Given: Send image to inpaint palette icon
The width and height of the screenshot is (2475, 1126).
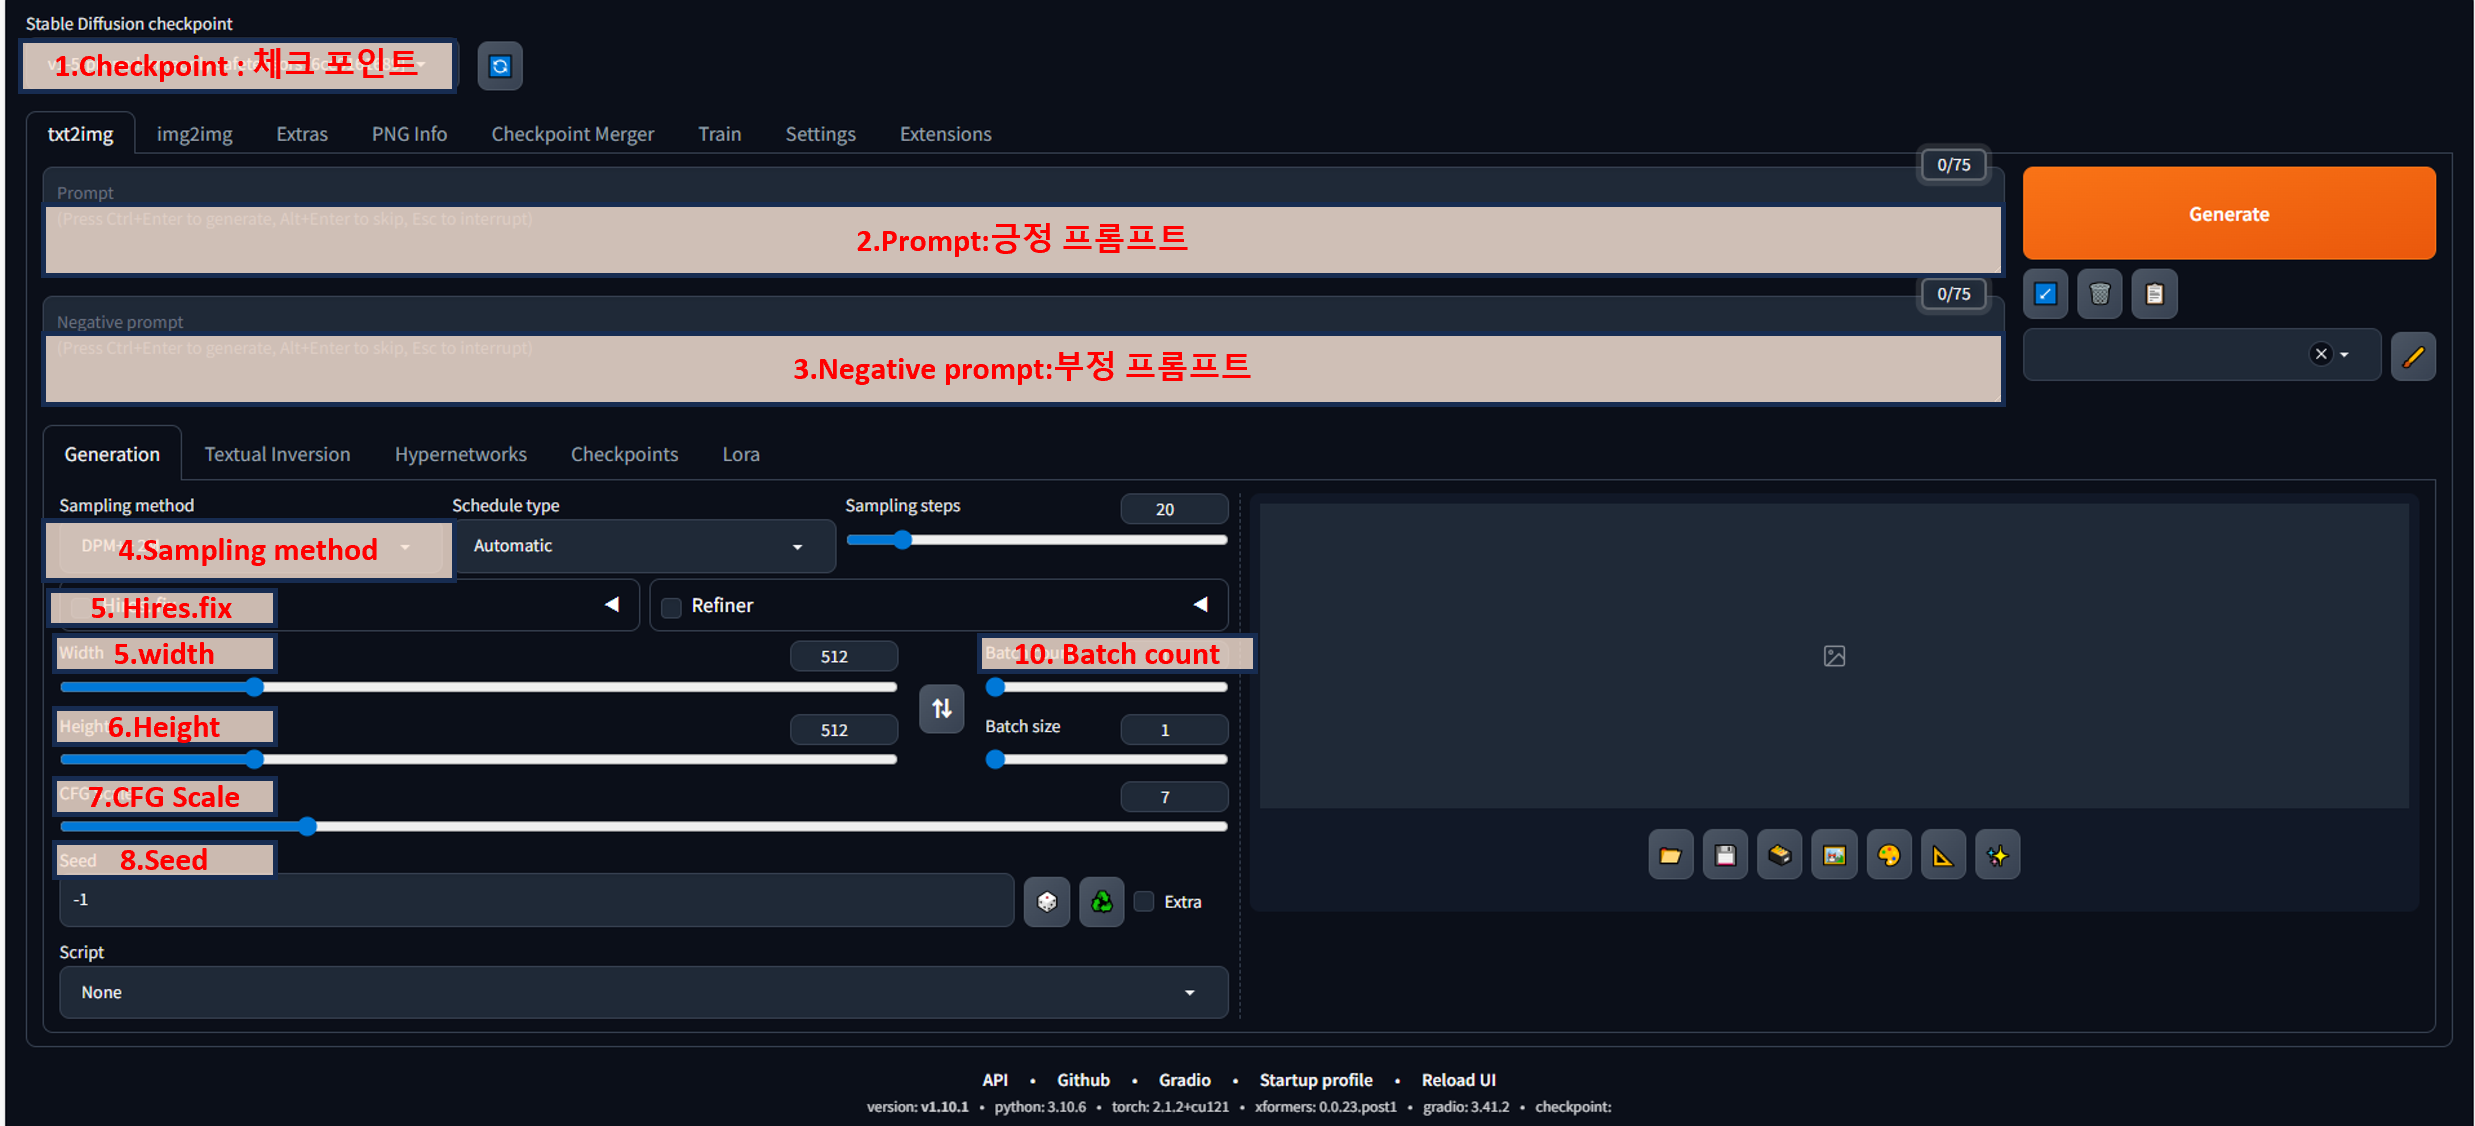Looking at the screenshot, I should tap(1888, 855).
